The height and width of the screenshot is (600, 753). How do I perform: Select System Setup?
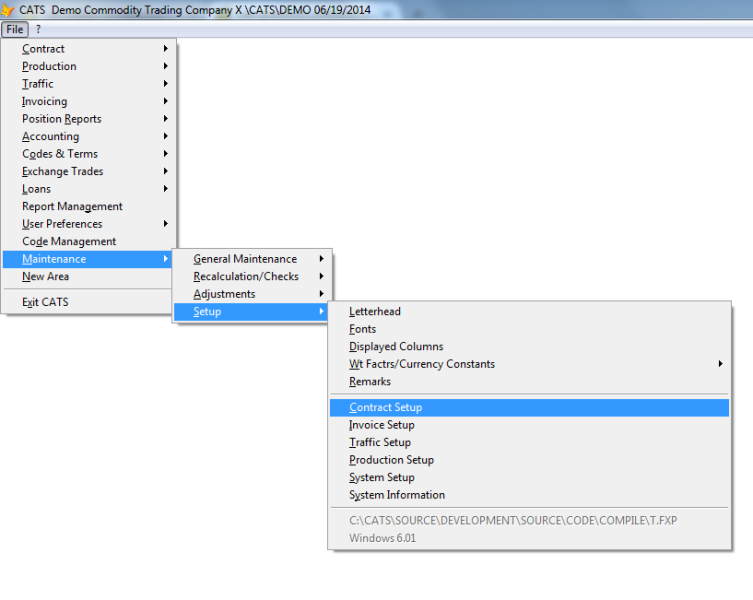pyautogui.click(x=529, y=478)
